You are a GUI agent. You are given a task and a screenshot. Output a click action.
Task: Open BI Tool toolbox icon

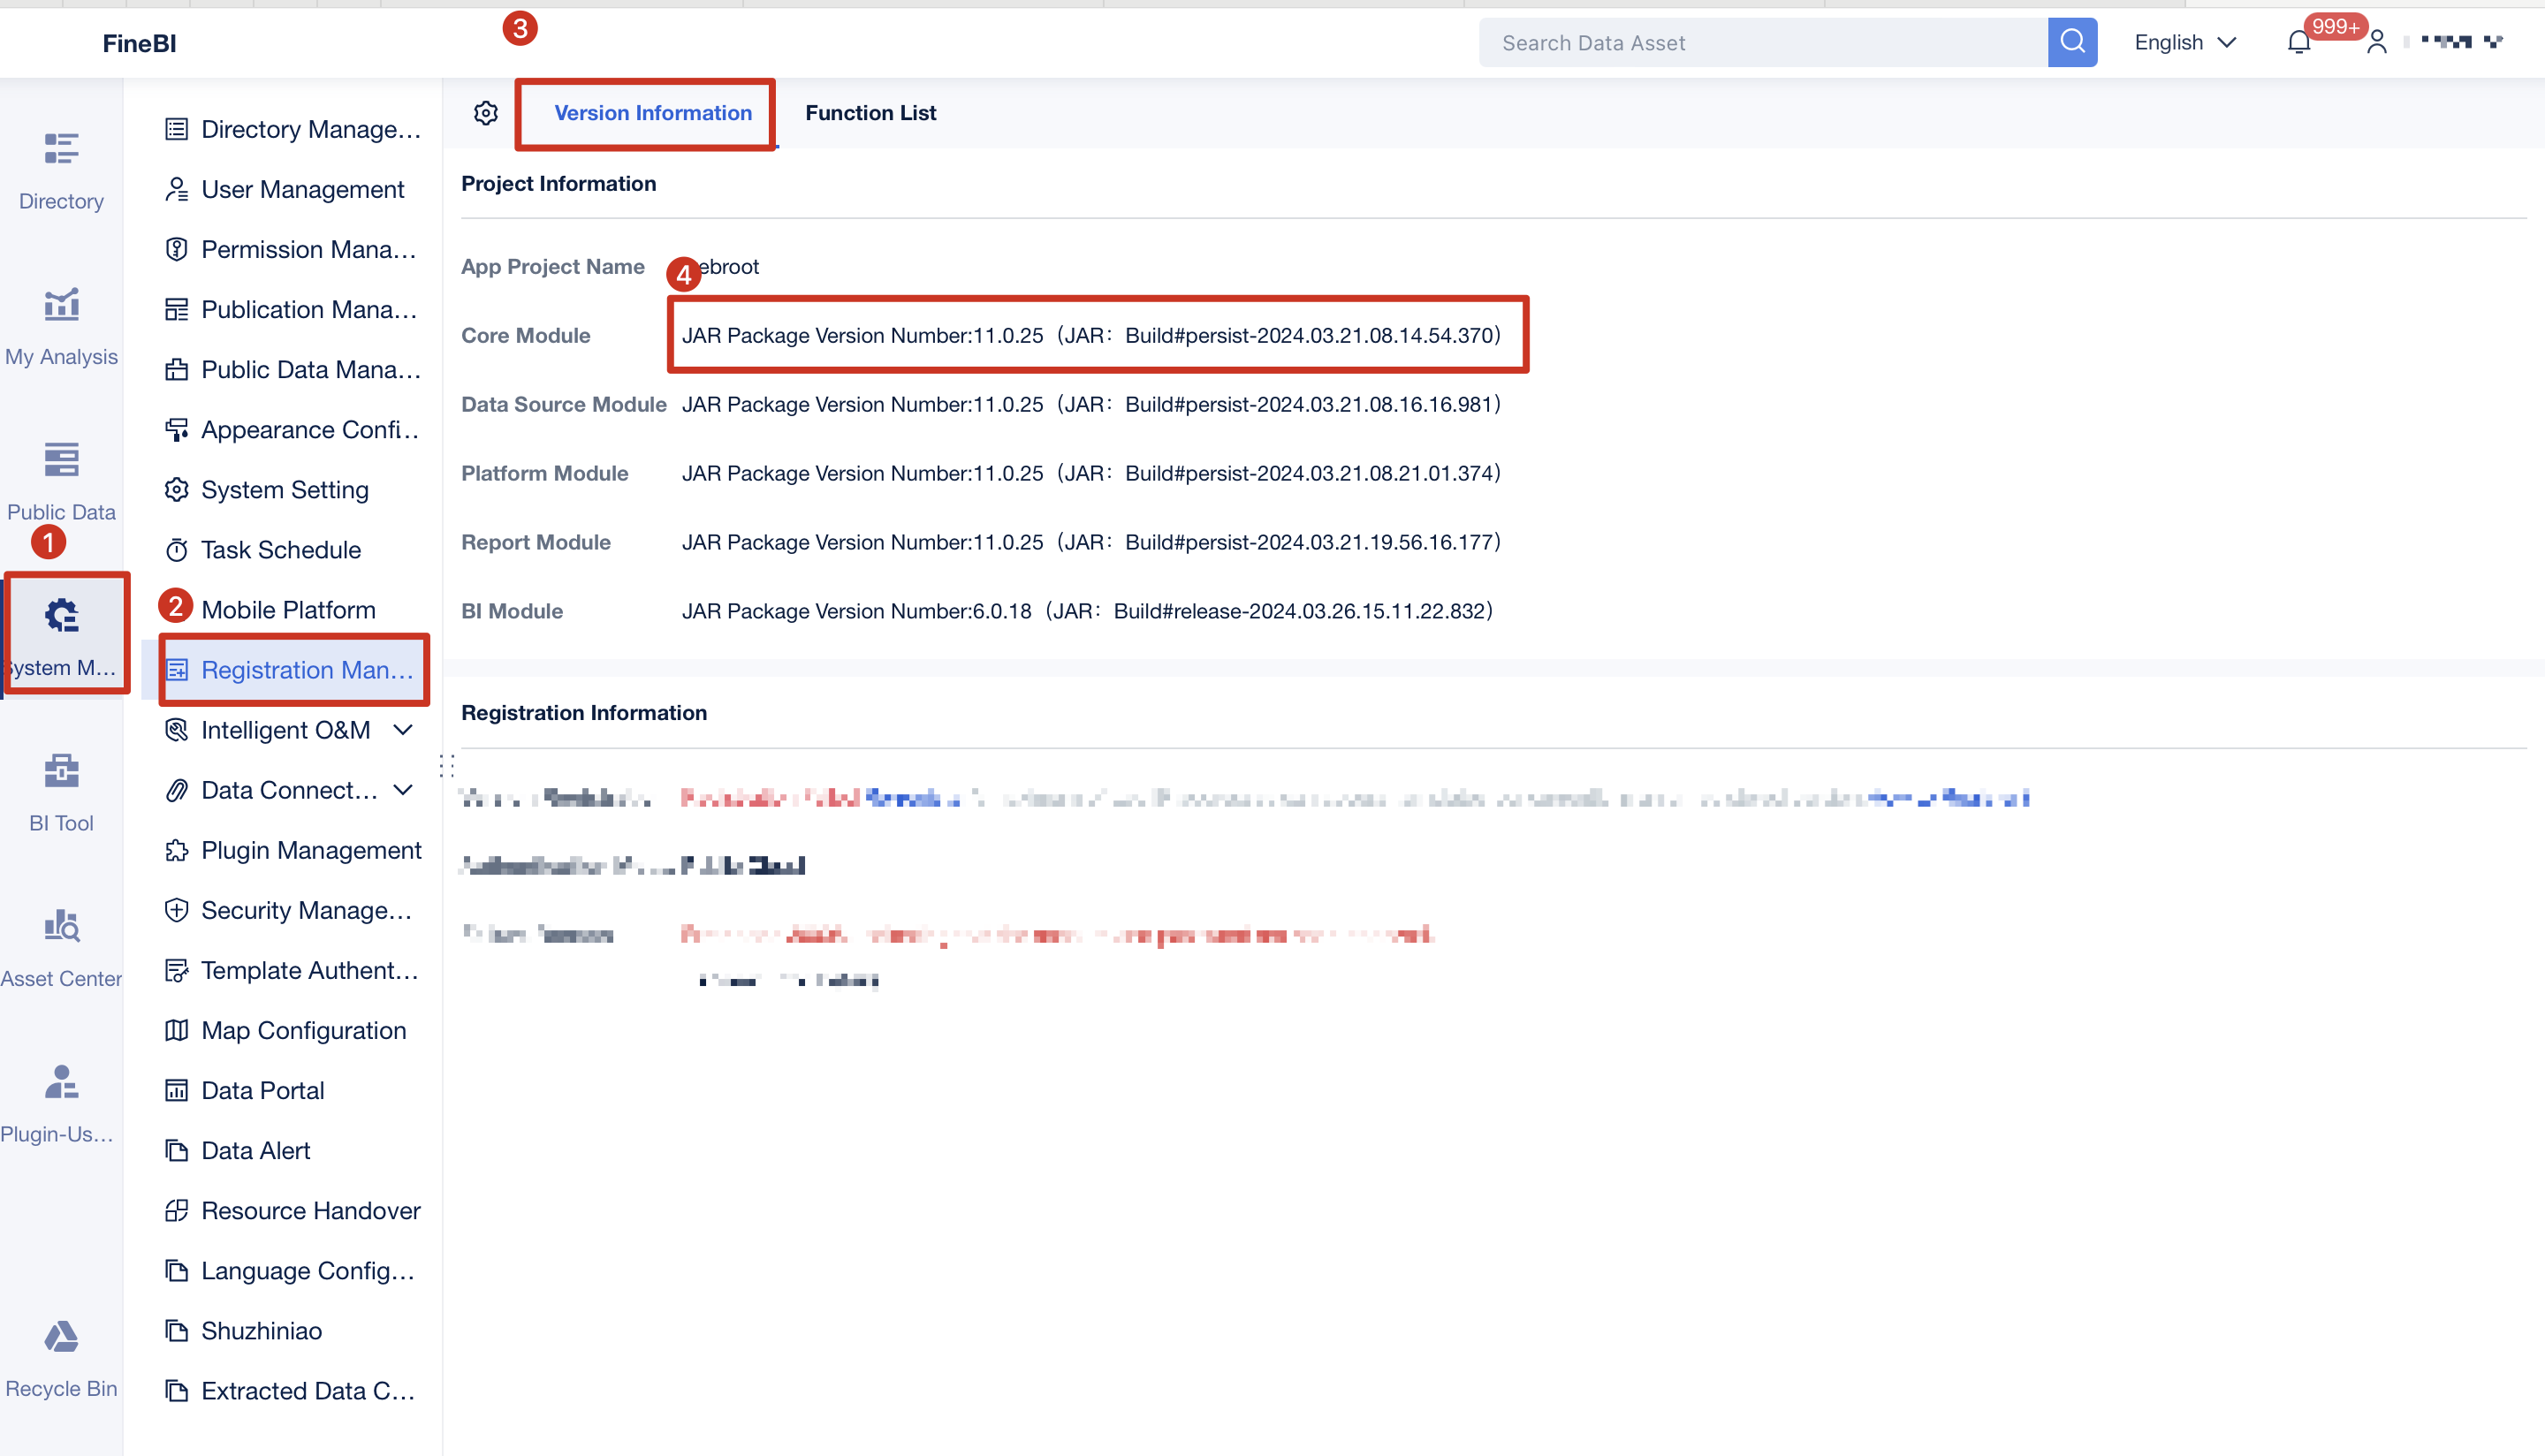[x=61, y=771]
